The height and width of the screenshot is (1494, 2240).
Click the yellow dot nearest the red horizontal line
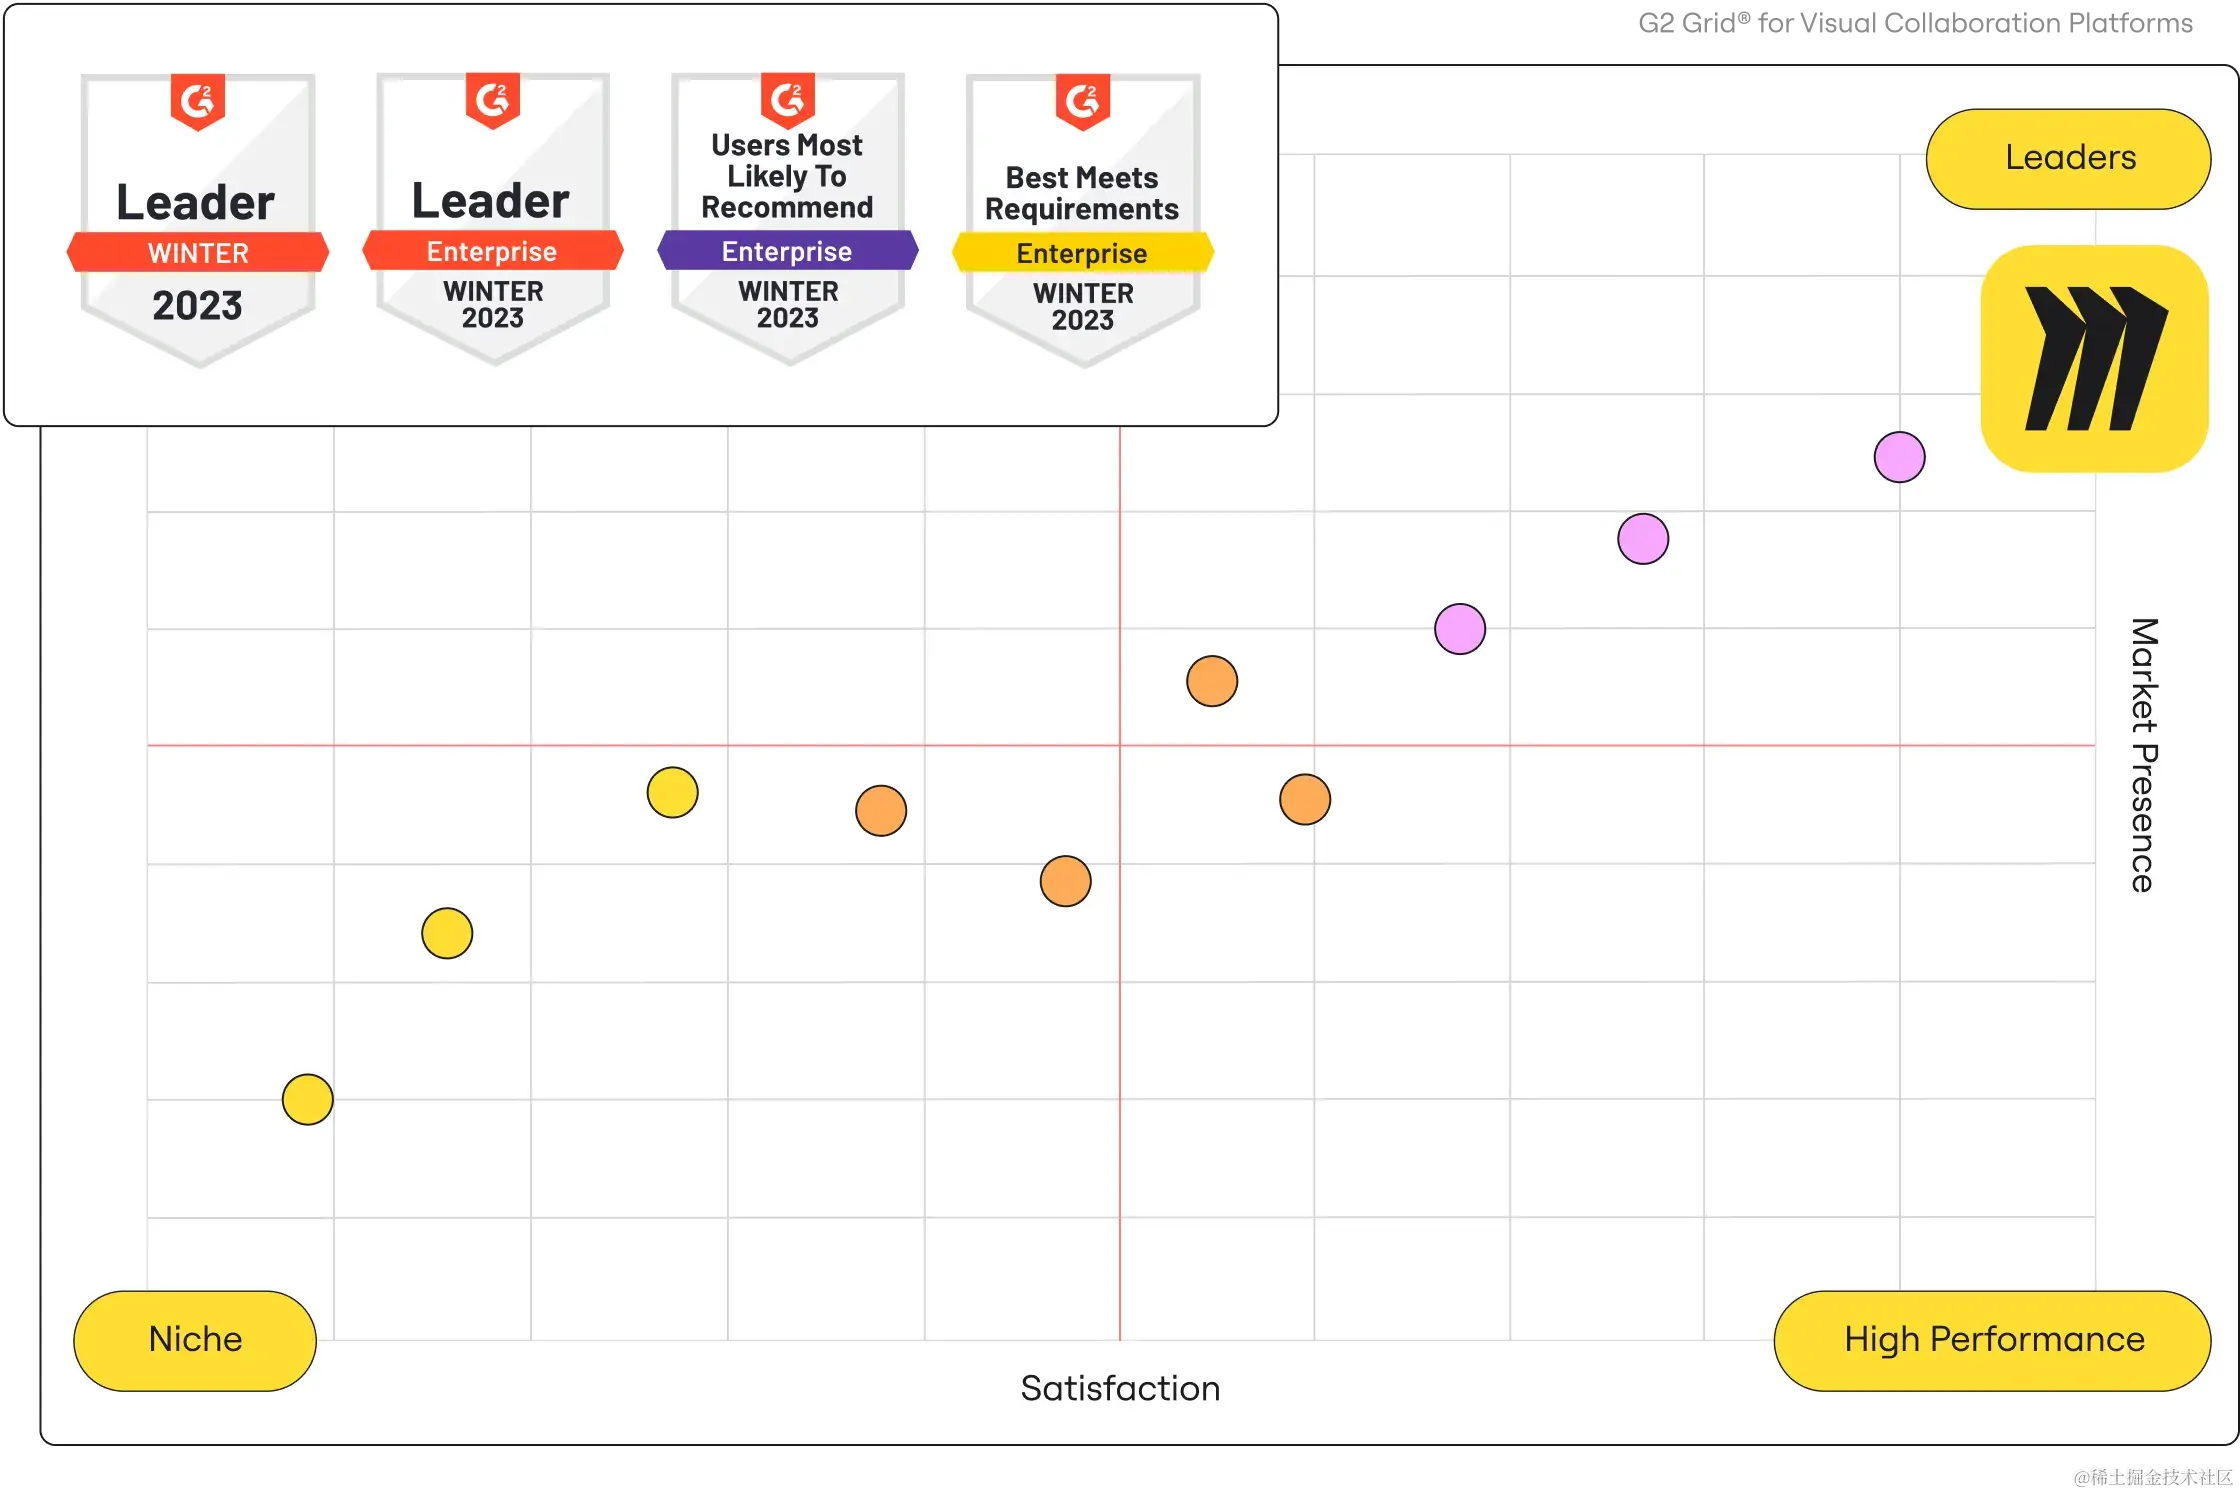pyautogui.click(x=672, y=792)
